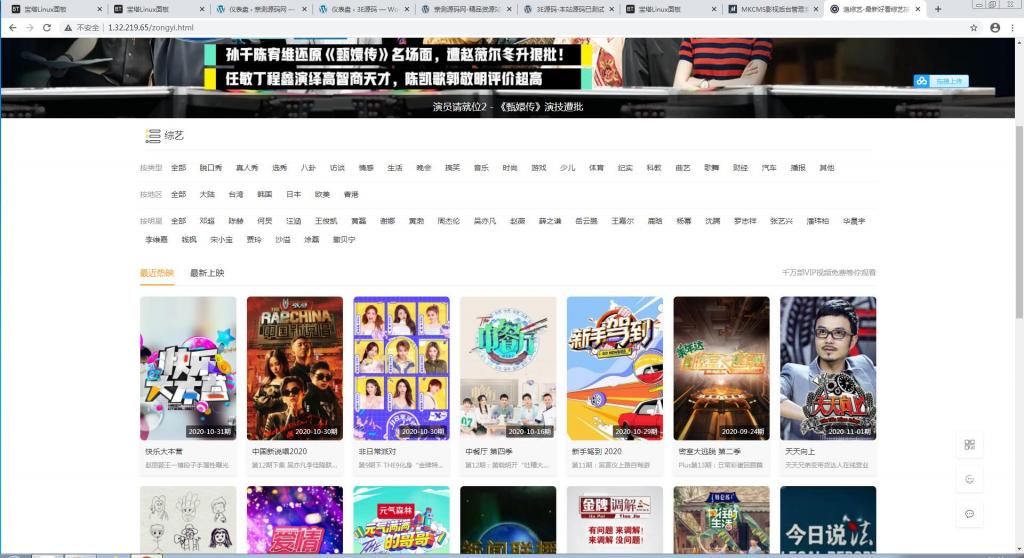
Task: Open a new browser tab with plus icon
Action: [937, 9]
